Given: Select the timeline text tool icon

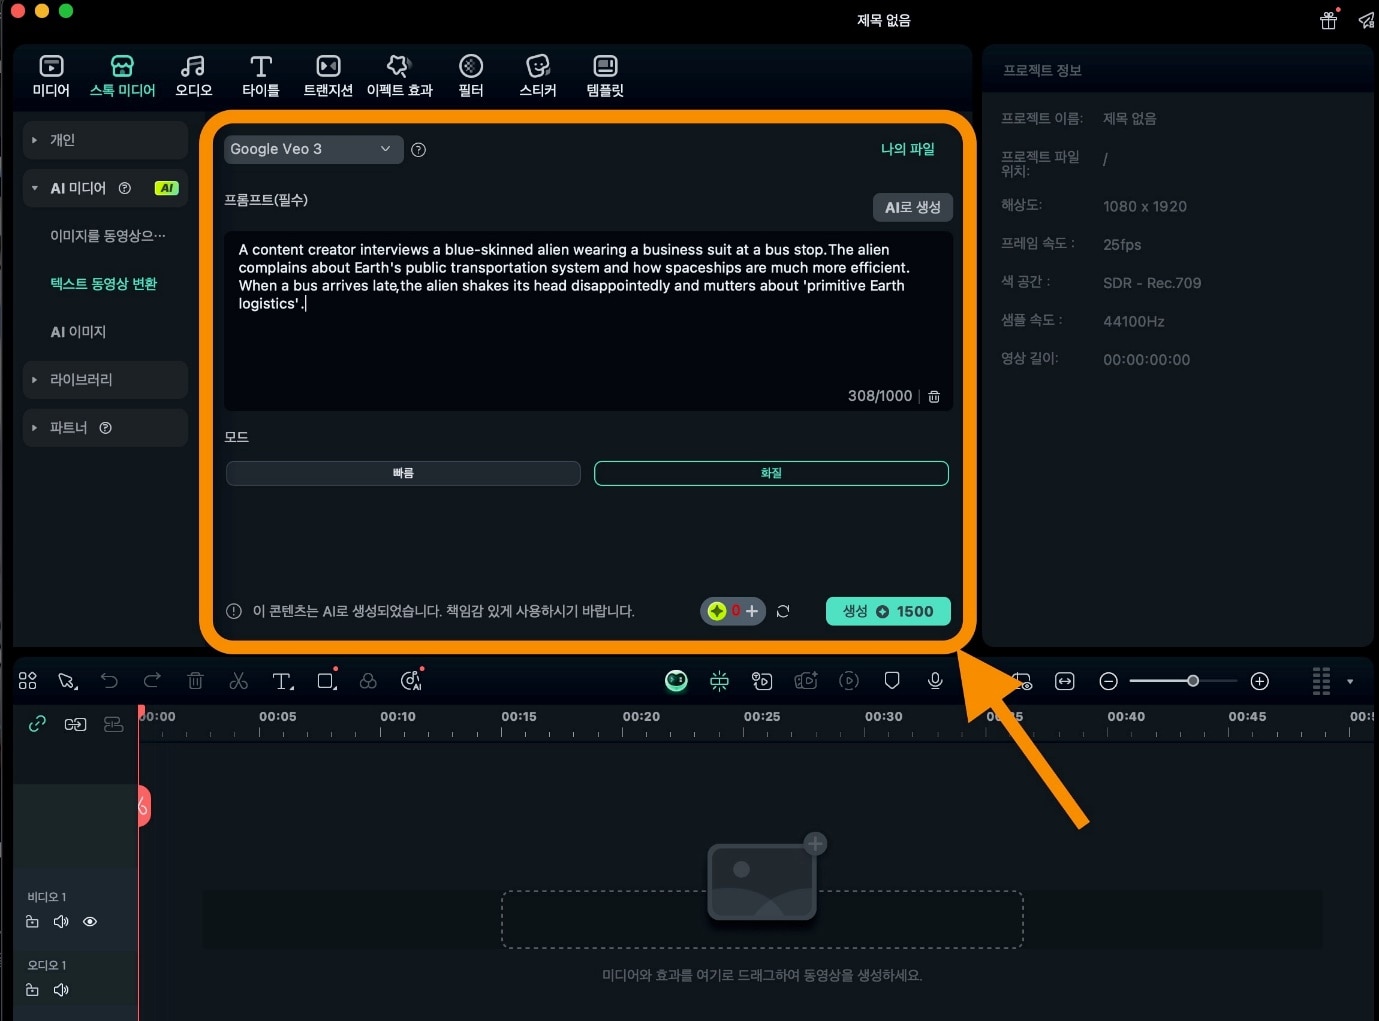Looking at the screenshot, I should click(x=282, y=681).
